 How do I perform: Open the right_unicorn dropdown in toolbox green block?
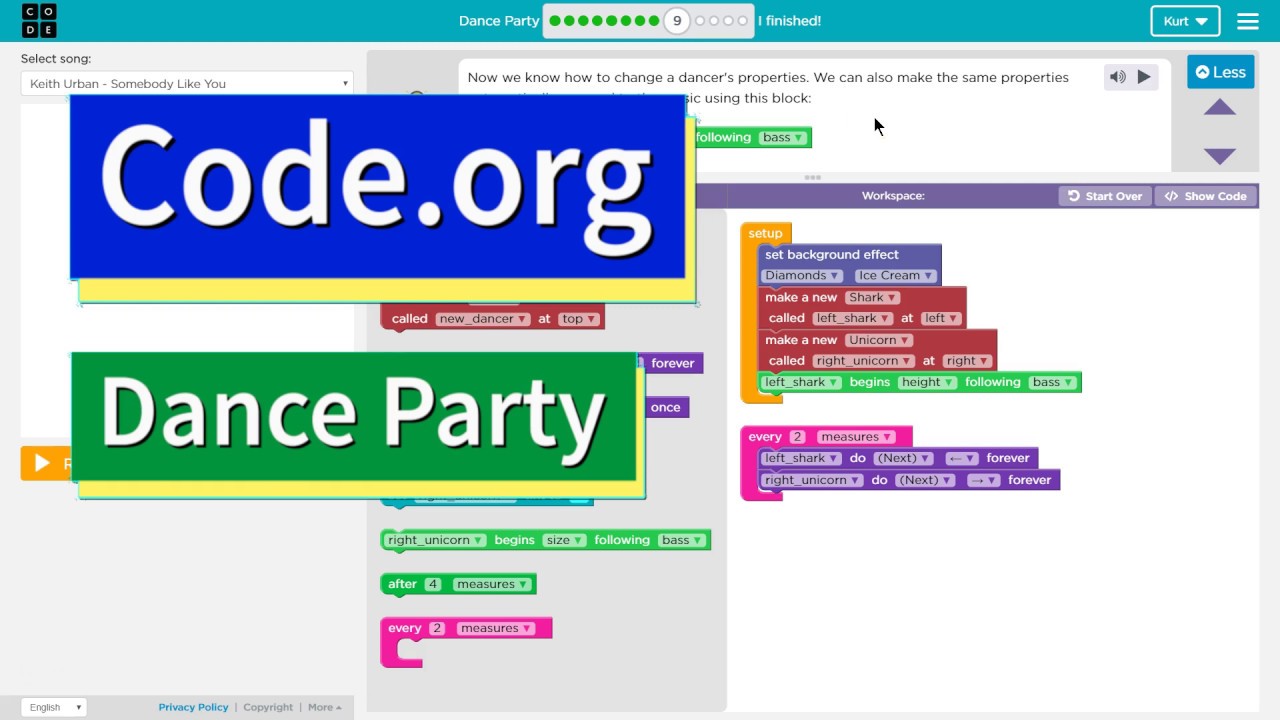pyautogui.click(x=435, y=540)
